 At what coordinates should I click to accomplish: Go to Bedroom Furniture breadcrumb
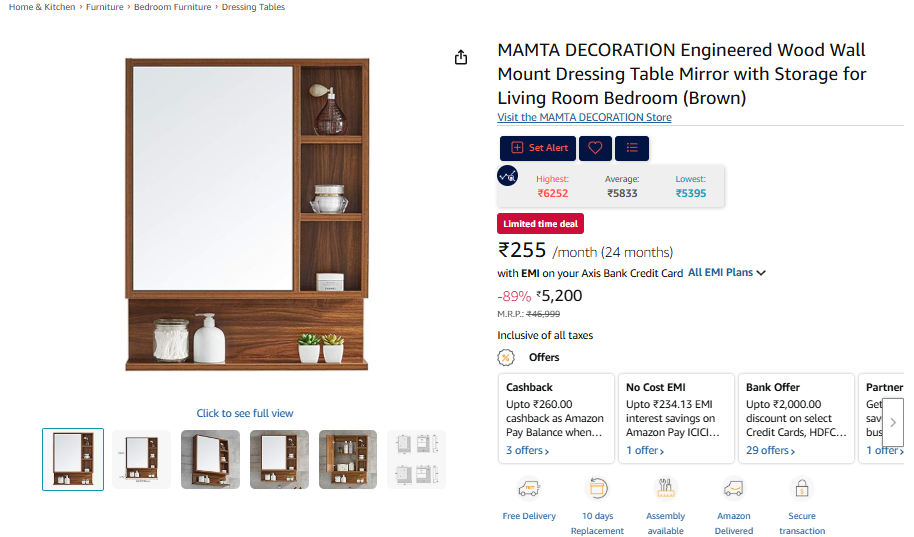click(x=173, y=7)
